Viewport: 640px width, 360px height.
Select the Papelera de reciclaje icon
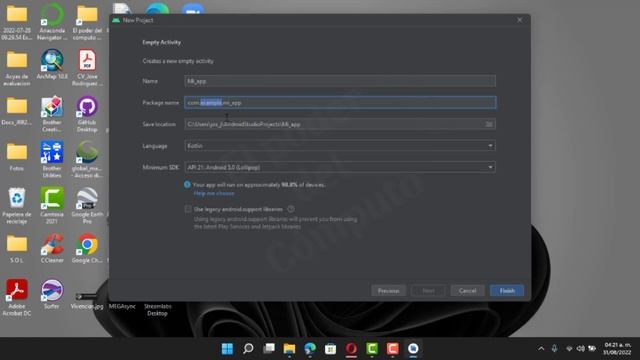pos(17,206)
